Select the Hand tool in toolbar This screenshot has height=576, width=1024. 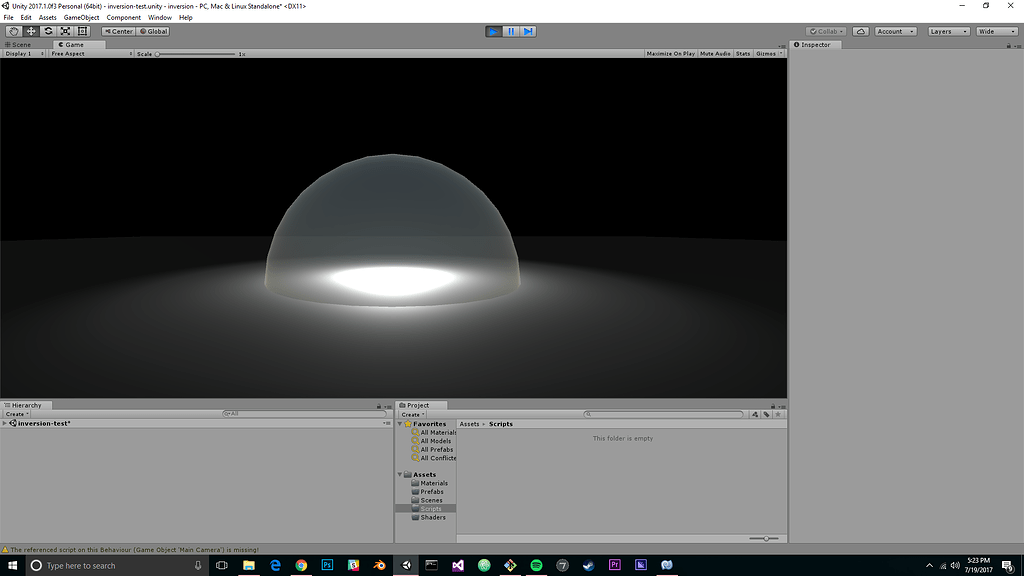14,31
